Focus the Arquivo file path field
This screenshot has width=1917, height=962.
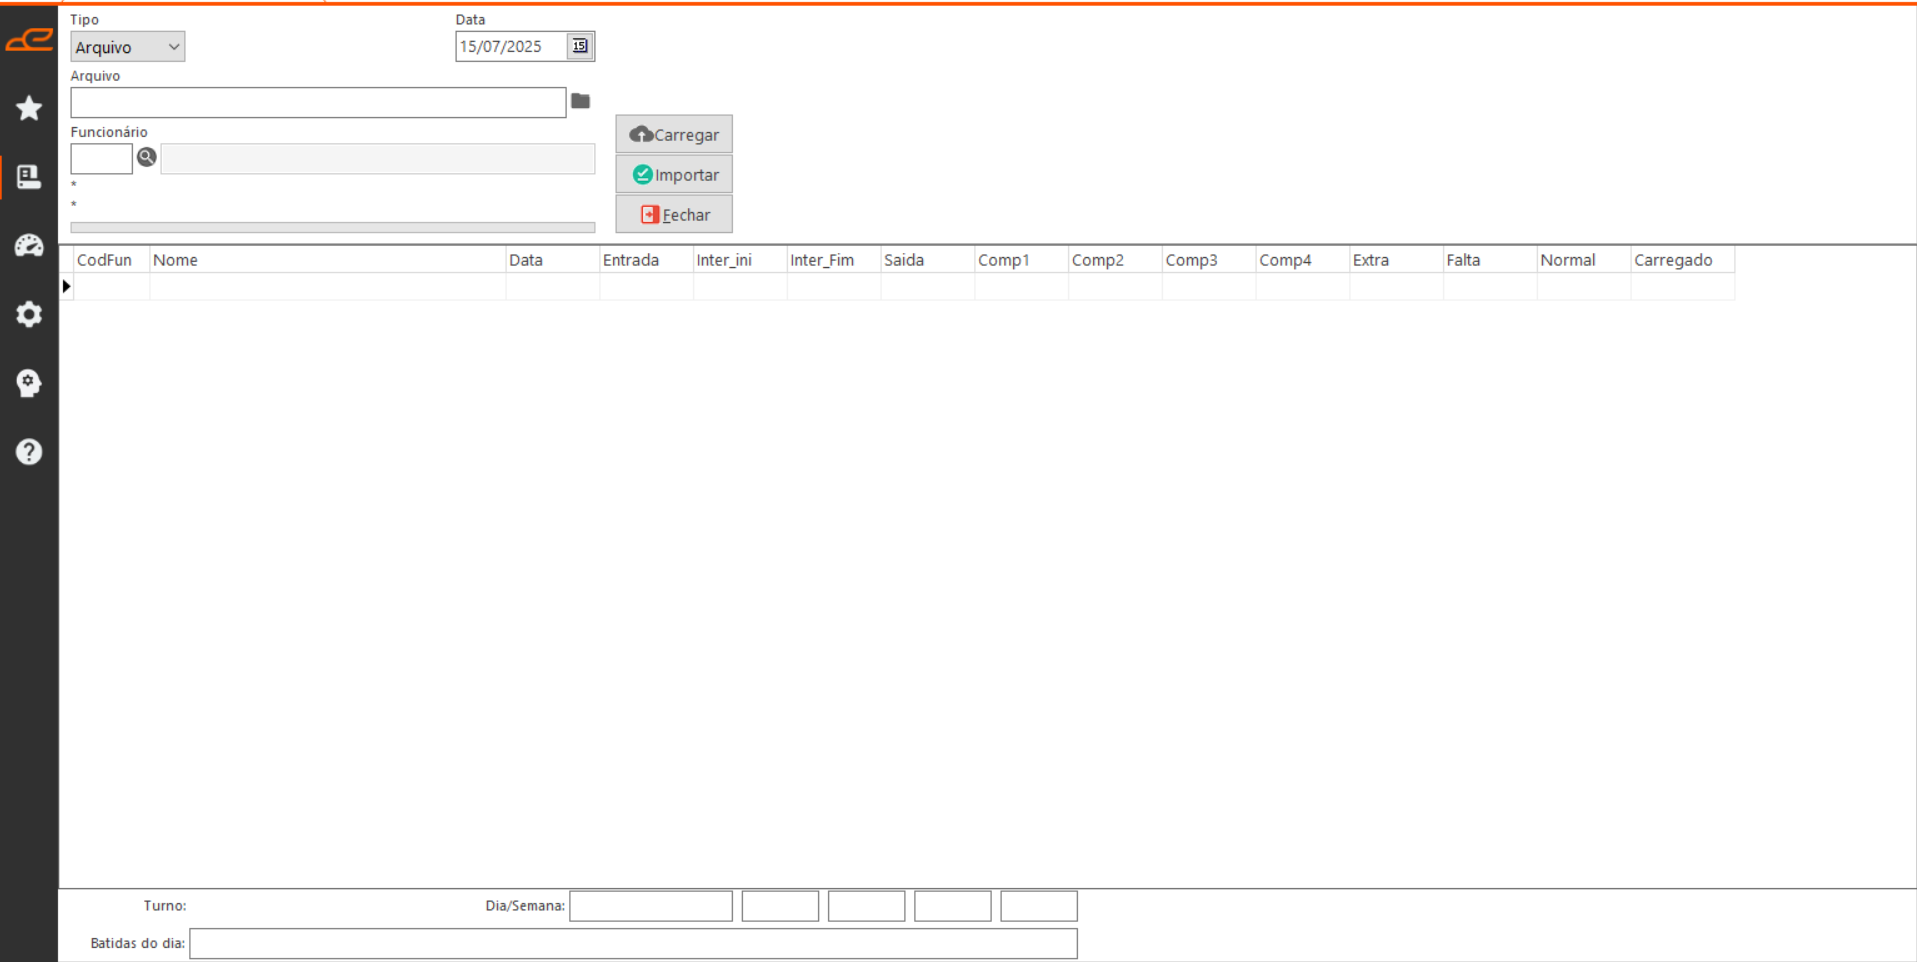pyautogui.click(x=318, y=102)
